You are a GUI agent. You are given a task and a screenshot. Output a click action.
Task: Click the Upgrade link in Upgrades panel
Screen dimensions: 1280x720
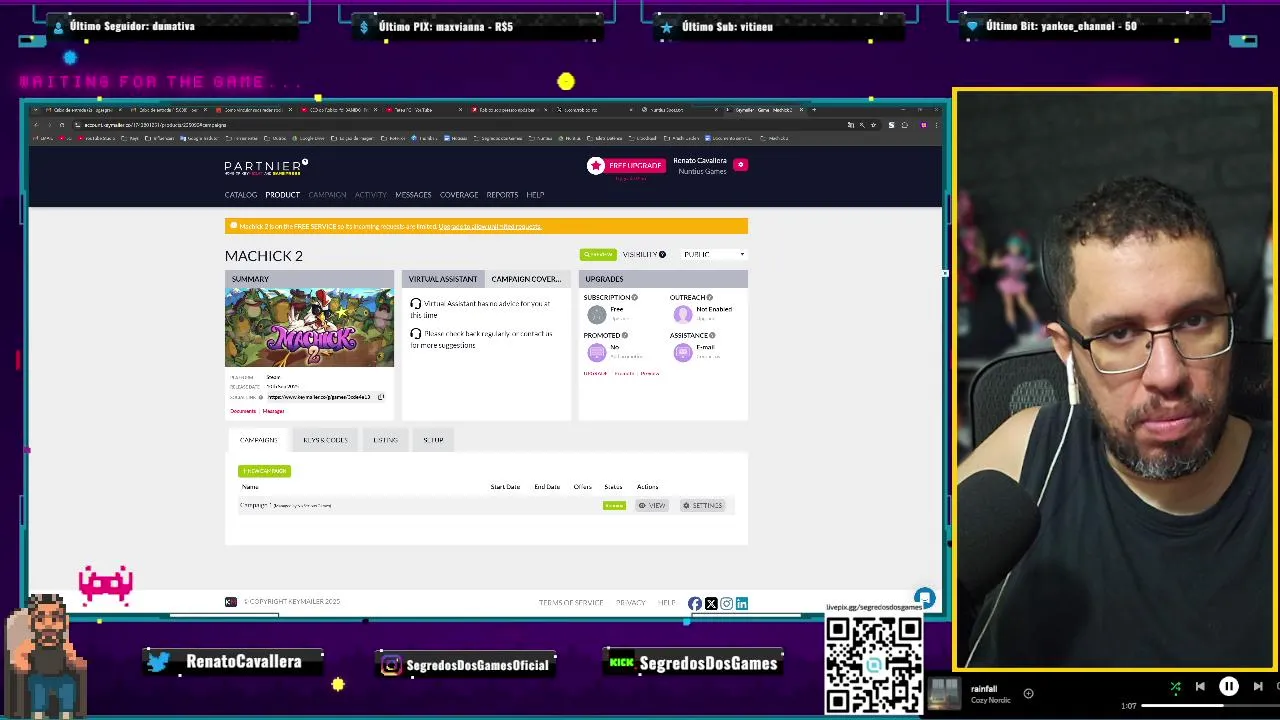[x=595, y=373]
